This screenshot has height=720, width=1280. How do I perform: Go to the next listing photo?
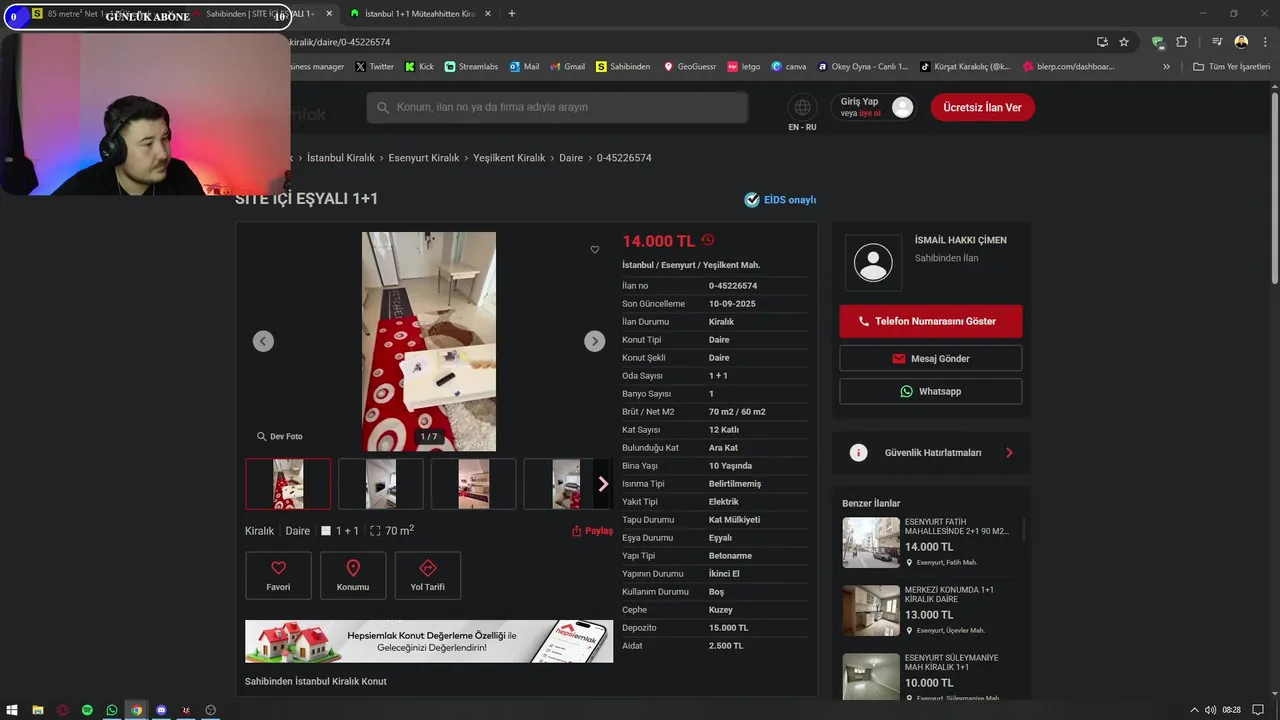(x=594, y=341)
